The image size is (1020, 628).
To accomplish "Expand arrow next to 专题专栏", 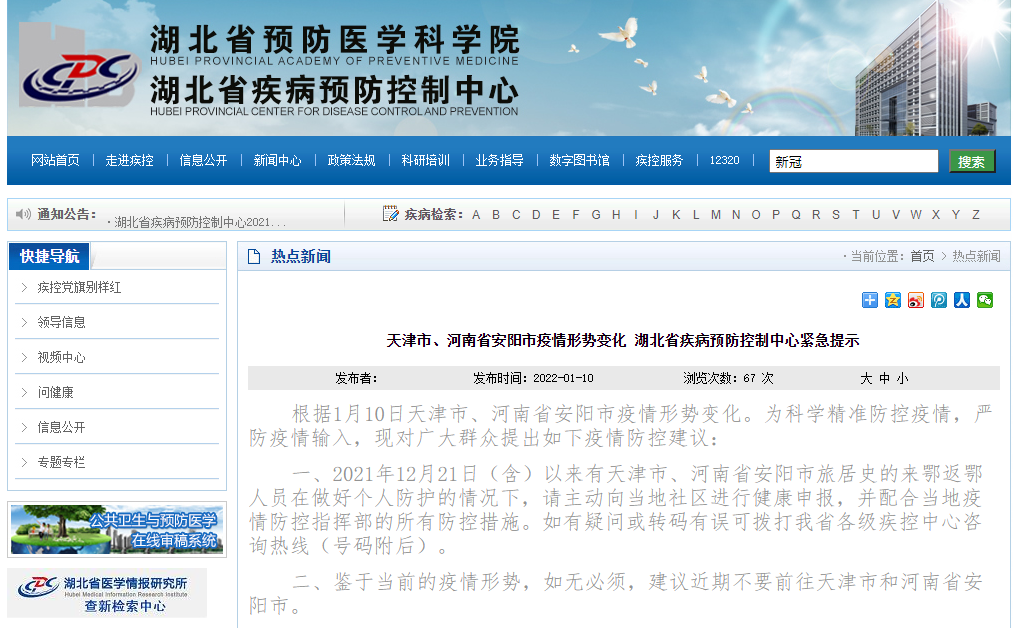I will point(24,463).
